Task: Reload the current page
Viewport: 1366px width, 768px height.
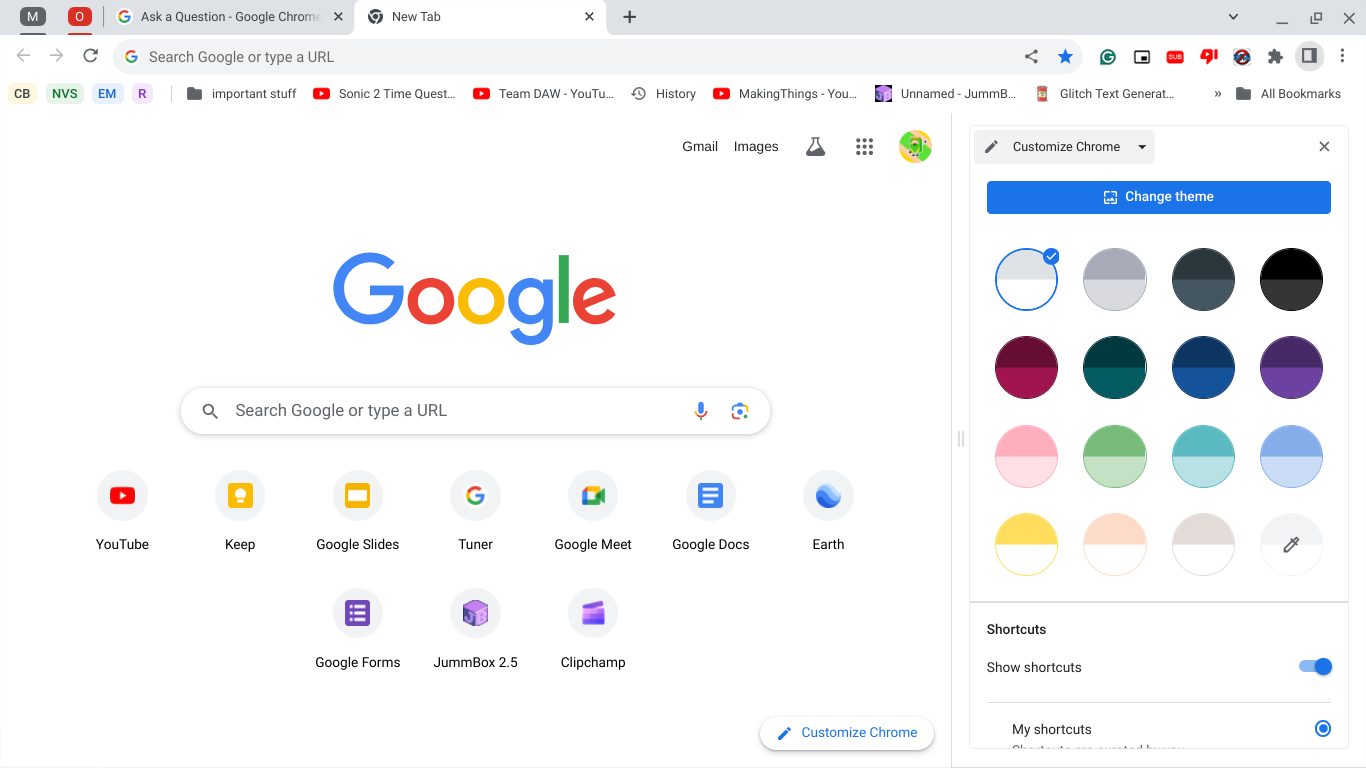Action: click(90, 56)
